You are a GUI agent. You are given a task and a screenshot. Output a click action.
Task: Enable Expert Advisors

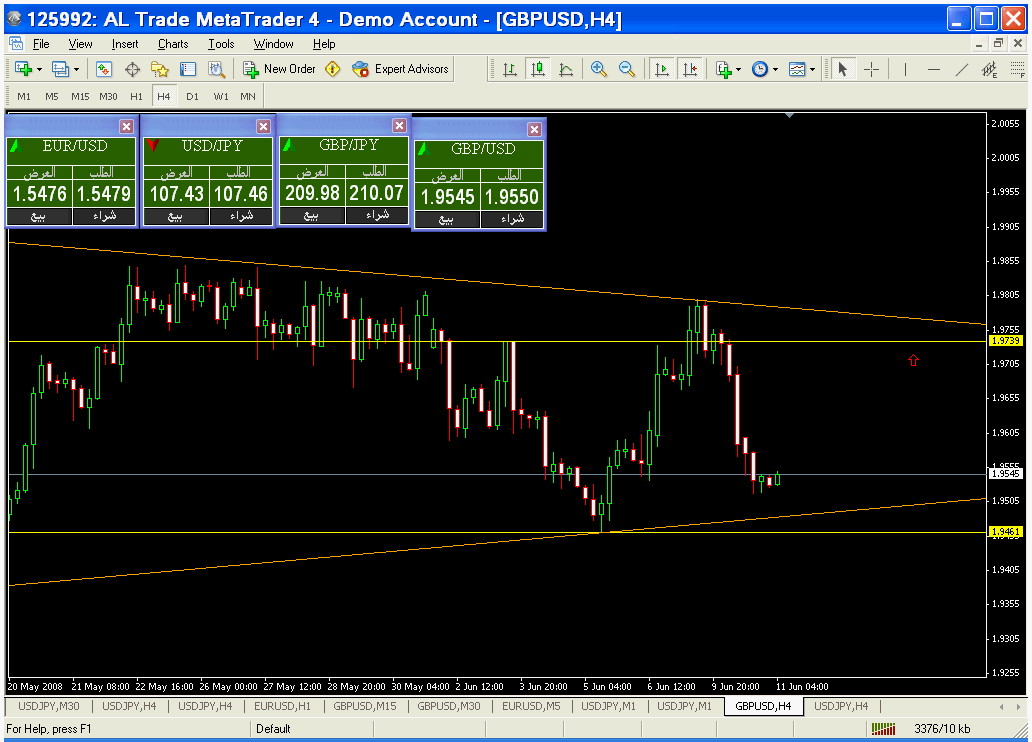coord(401,69)
